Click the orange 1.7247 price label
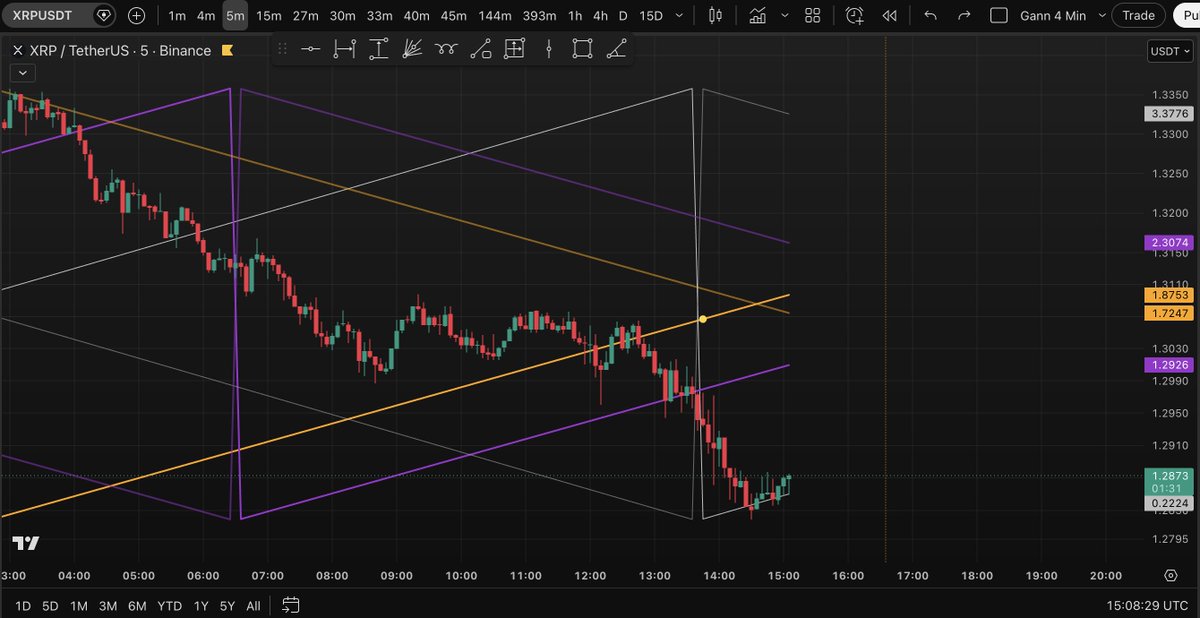1200x618 pixels. [x=1168, y=314]
